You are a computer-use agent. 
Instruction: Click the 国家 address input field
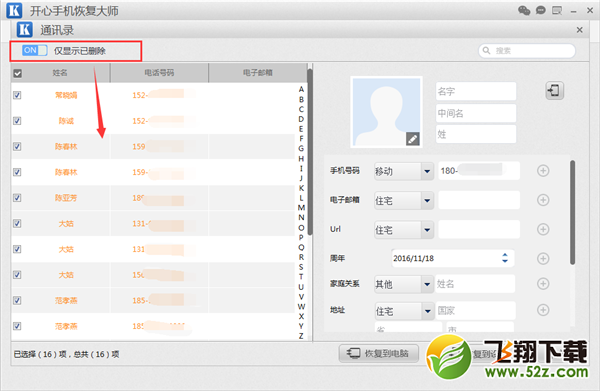[475, 310]
